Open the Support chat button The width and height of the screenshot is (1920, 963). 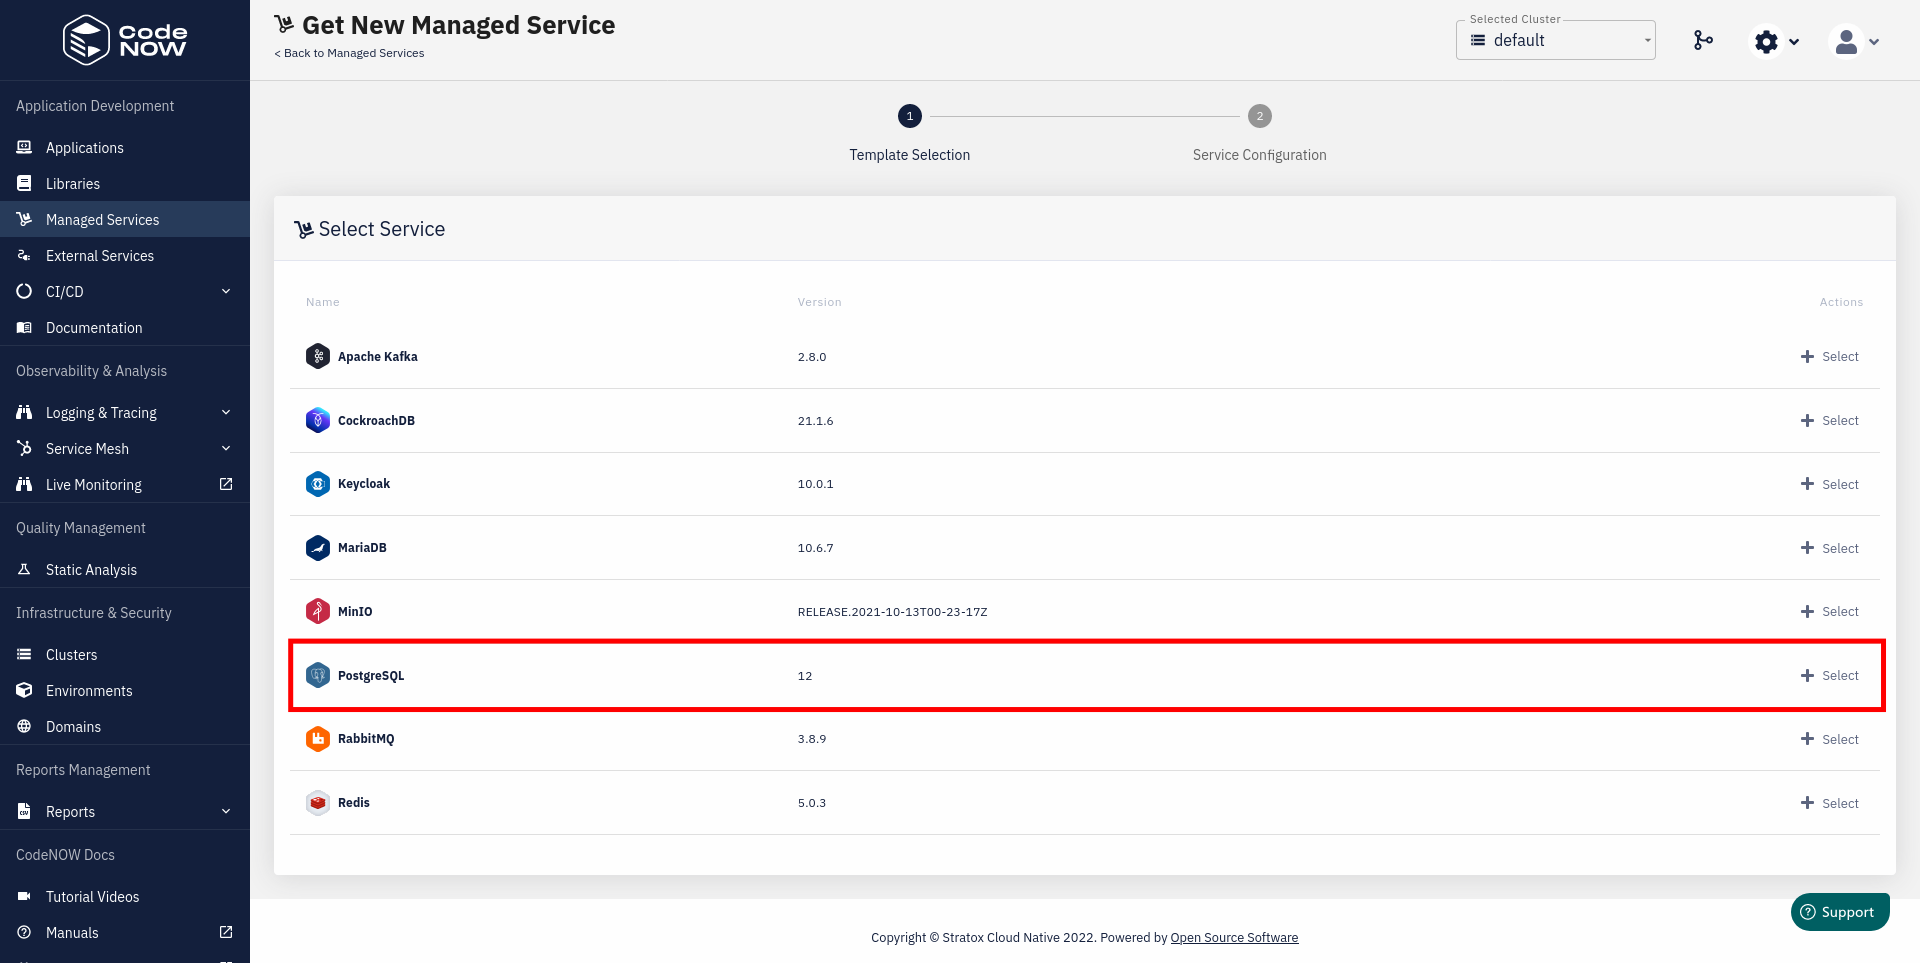pos(1840,912)
